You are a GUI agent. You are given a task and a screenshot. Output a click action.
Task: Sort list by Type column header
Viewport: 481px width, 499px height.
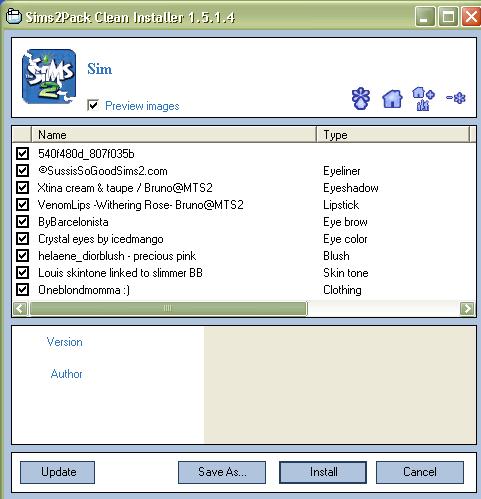[393, 135]
